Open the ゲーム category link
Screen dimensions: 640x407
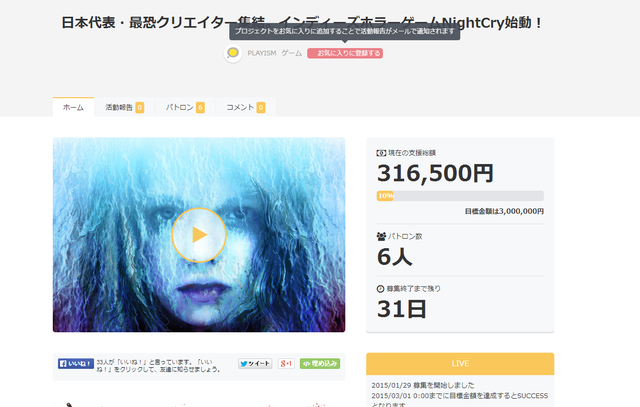pos(291,53)
